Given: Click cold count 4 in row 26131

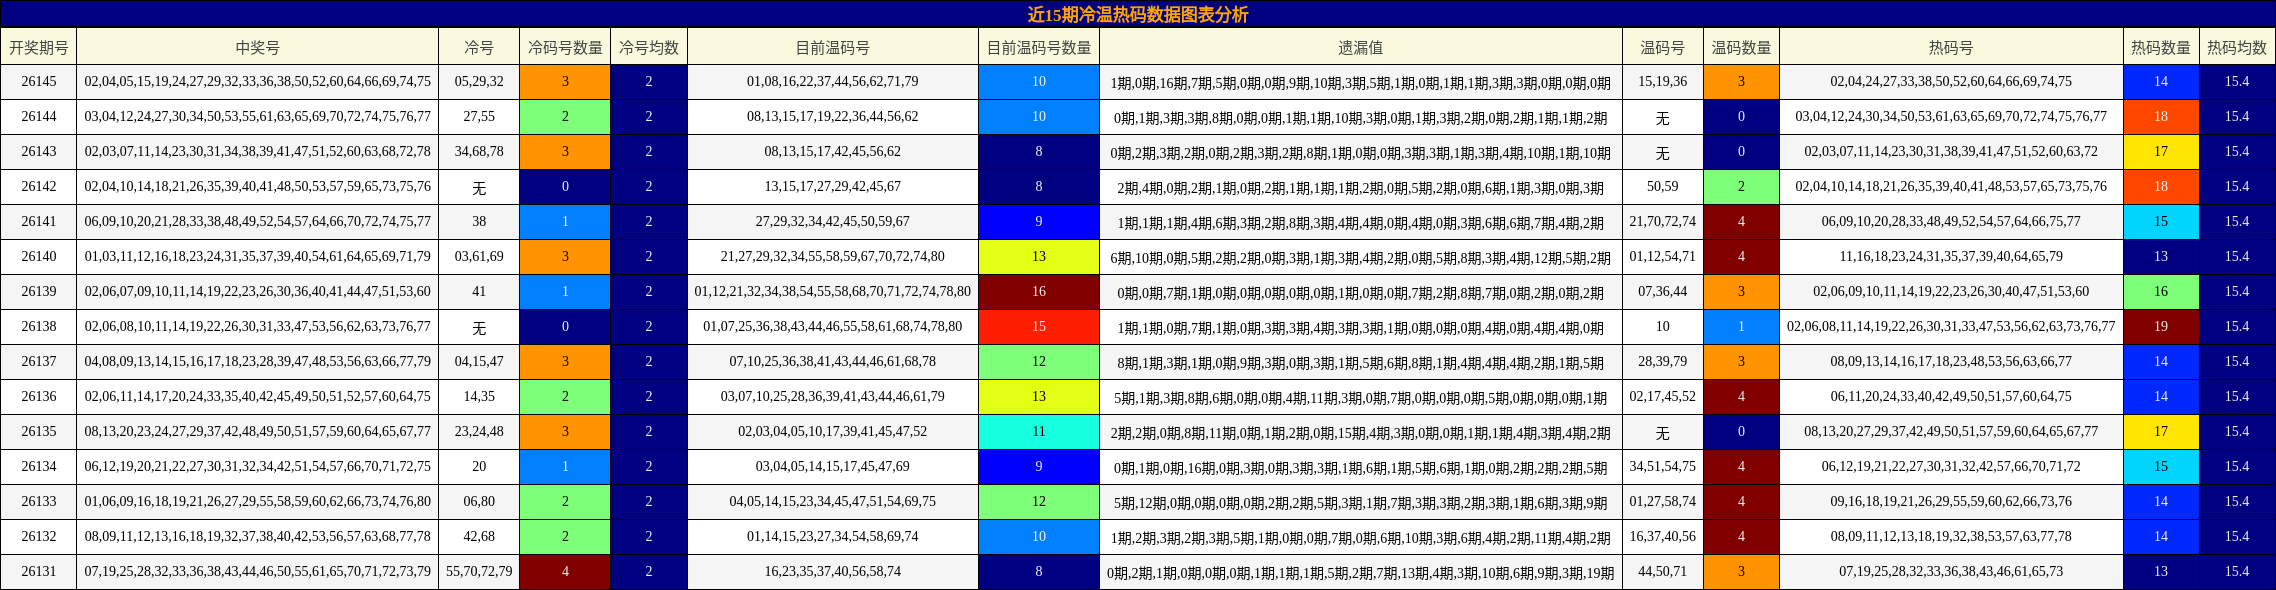Looking at the screenshot, I should click(x=565, y=572).
